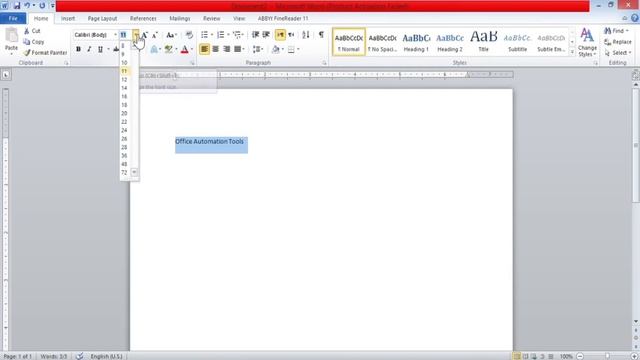640x360 pixels.
Task: Open the Calibri (Body) font name dropdown
Action: pyautogui.click(x=116, y=35)
